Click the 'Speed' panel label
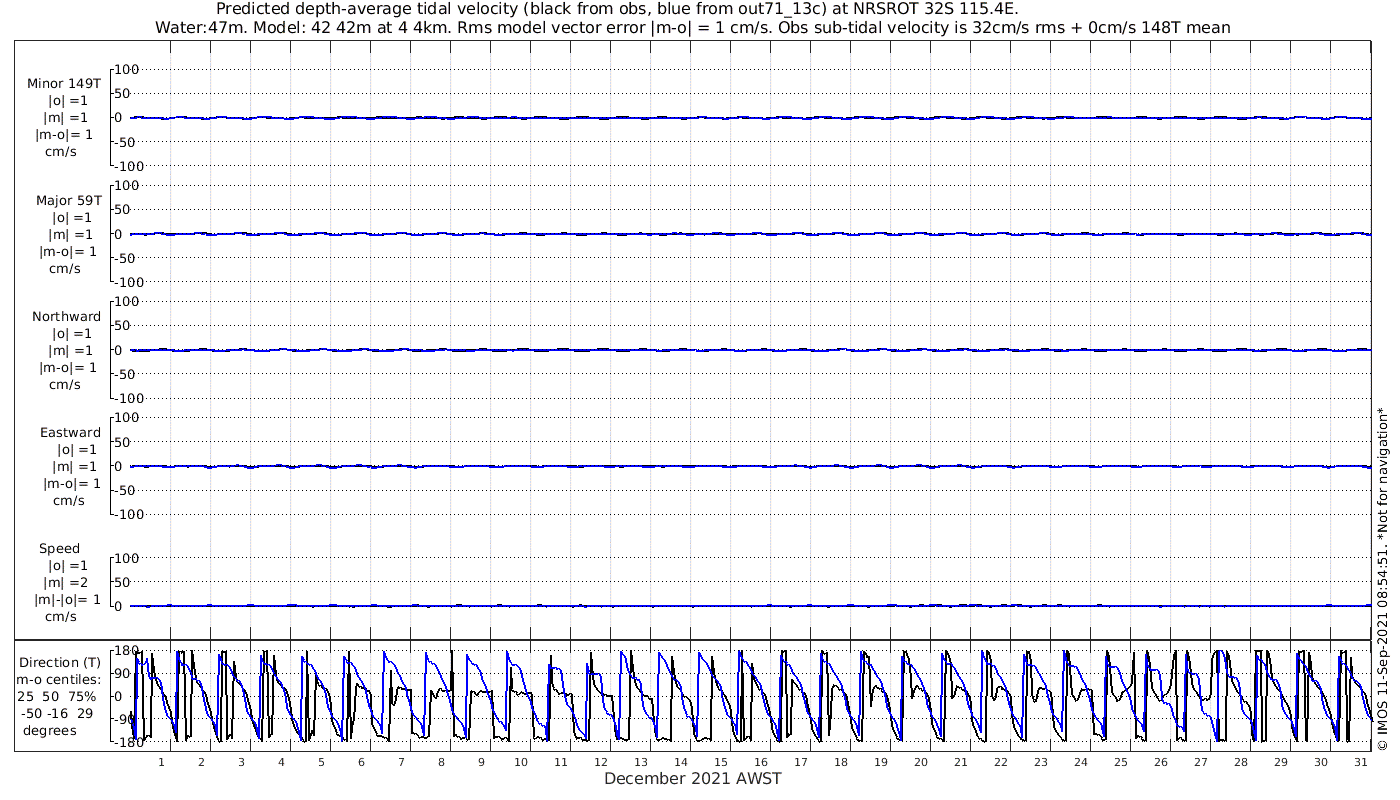Viewport: 1400px width, 800px height. 60,549
